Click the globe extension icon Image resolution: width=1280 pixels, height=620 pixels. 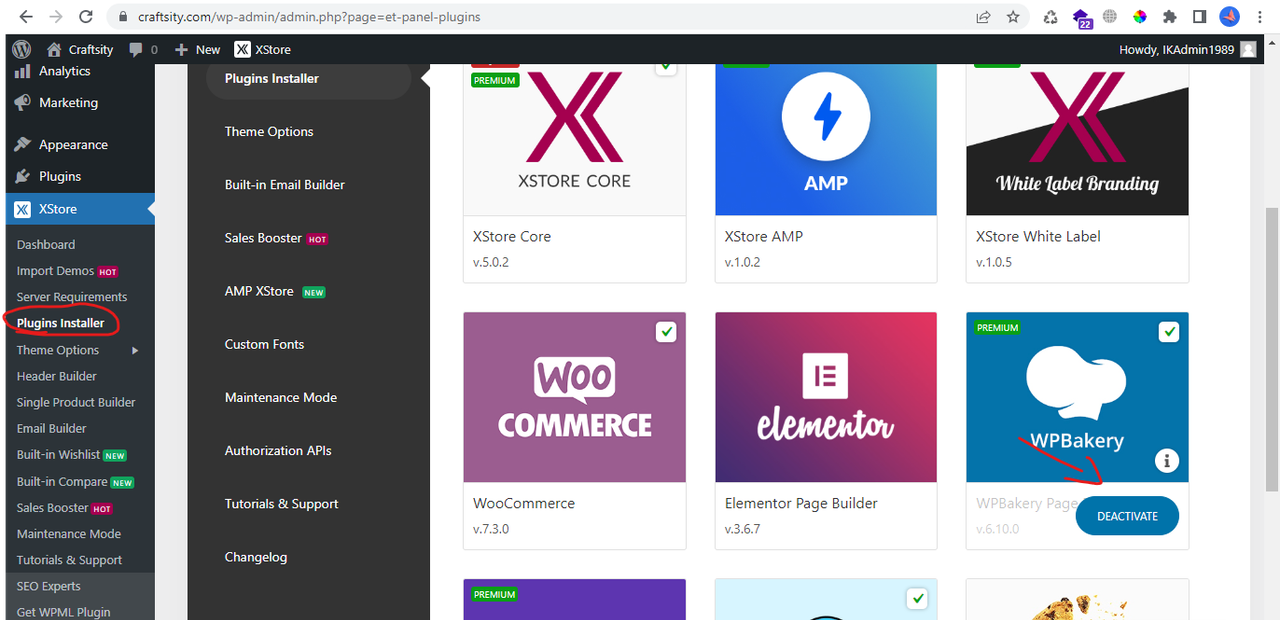tap(1110, 17)
